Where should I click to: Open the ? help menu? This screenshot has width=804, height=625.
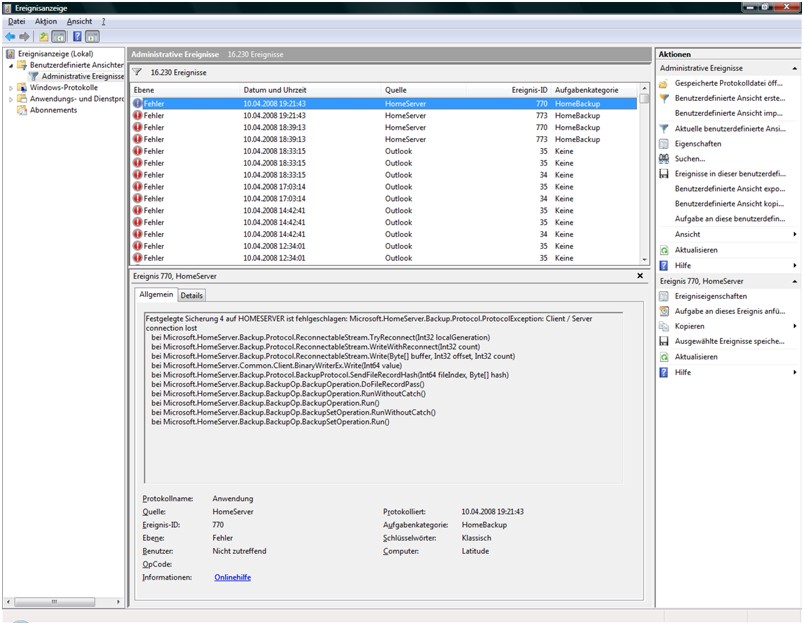[x=103, y=21]
